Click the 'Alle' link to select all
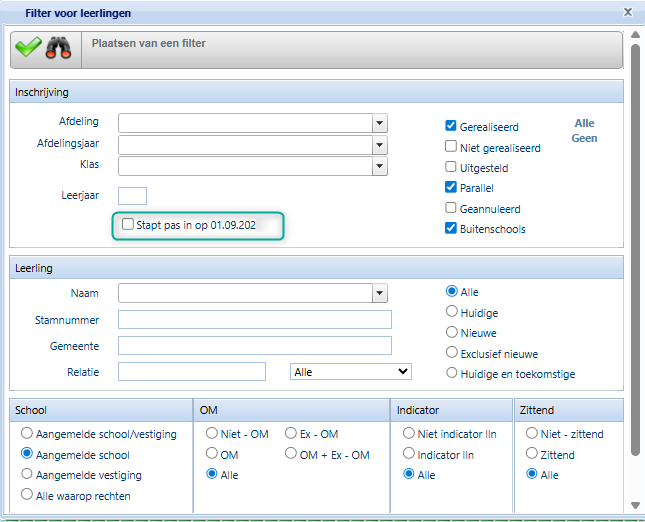 584,123
